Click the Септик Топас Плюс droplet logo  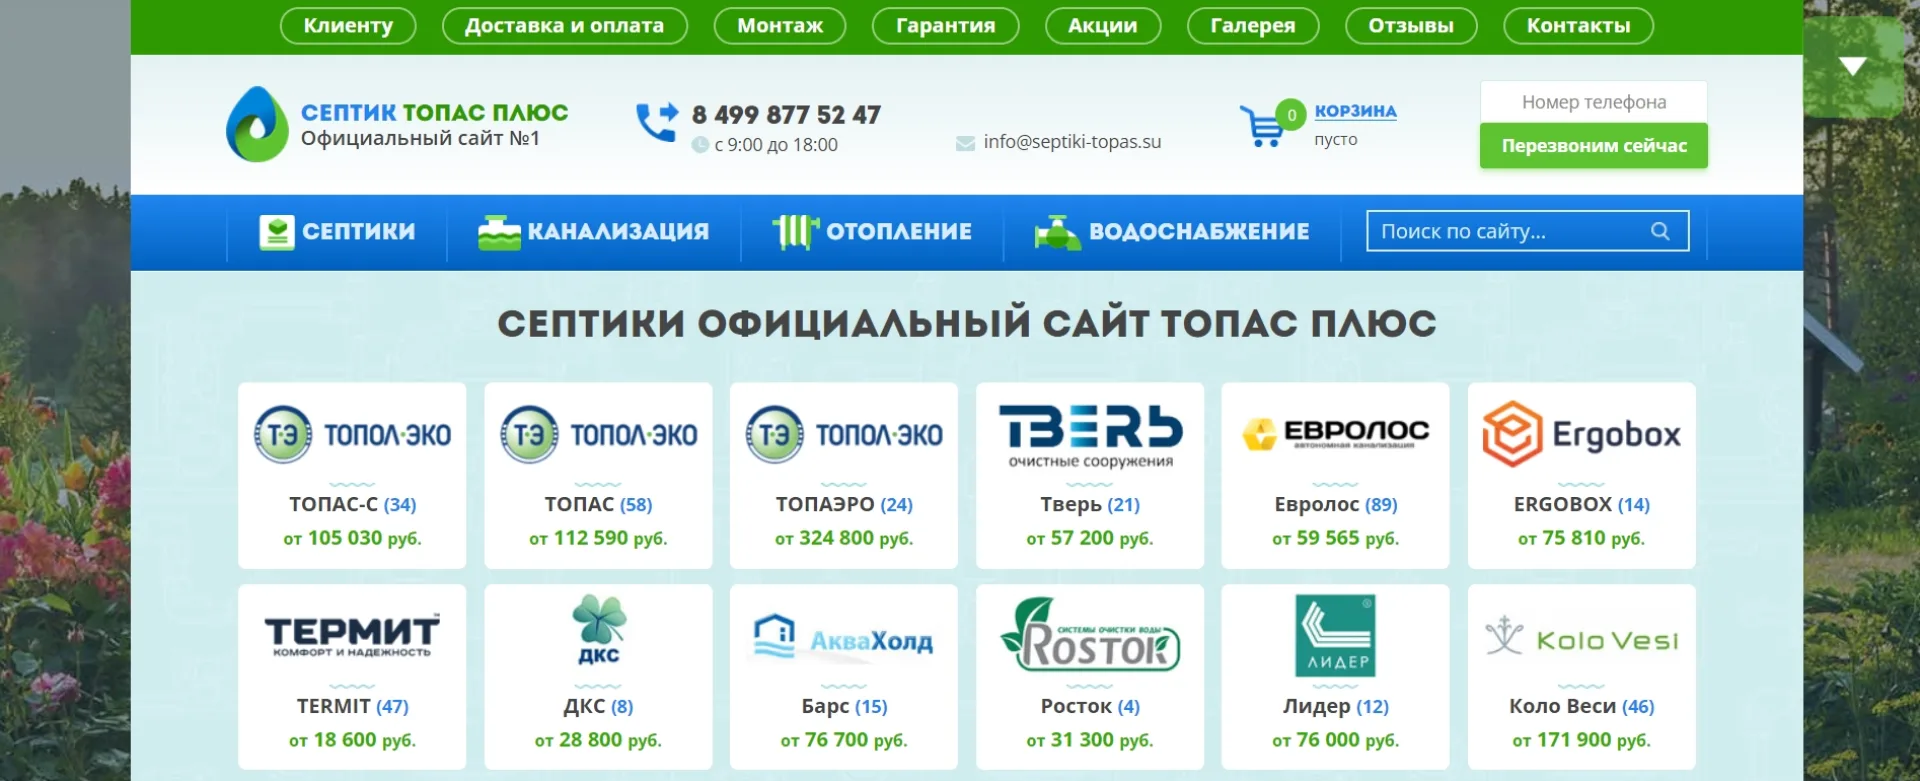257,124
